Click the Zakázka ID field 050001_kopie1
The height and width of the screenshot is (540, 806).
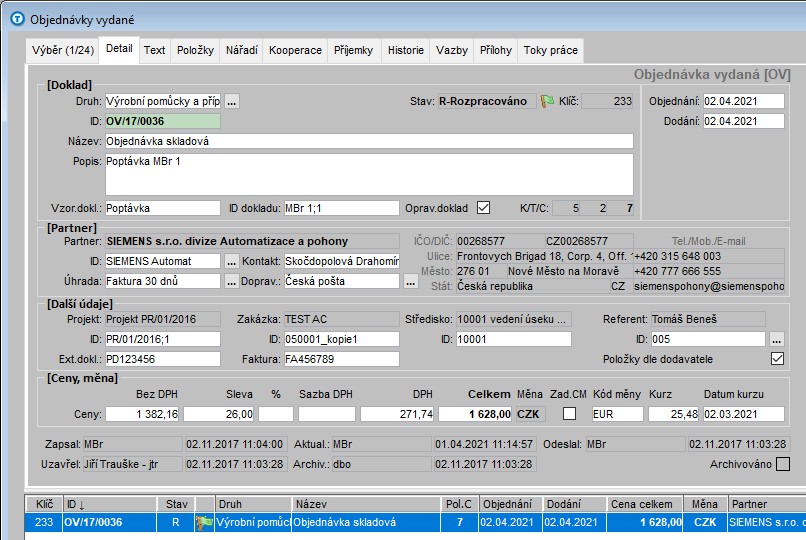pyautogui.click(x=341, y=339)
